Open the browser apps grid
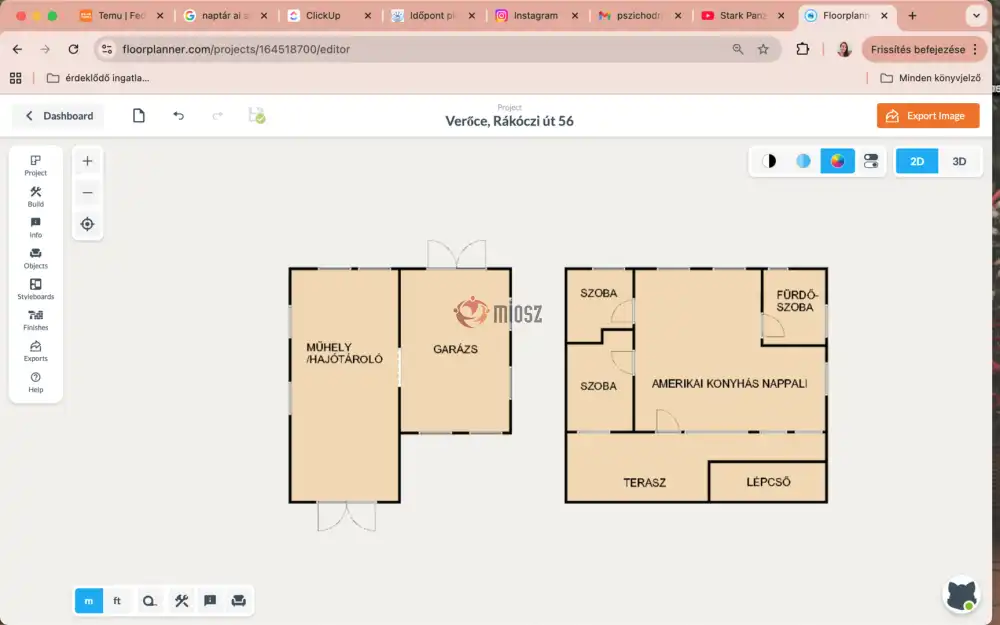Screen dimensions: 1000x625 pyautogui.click(x=15, y=78)
